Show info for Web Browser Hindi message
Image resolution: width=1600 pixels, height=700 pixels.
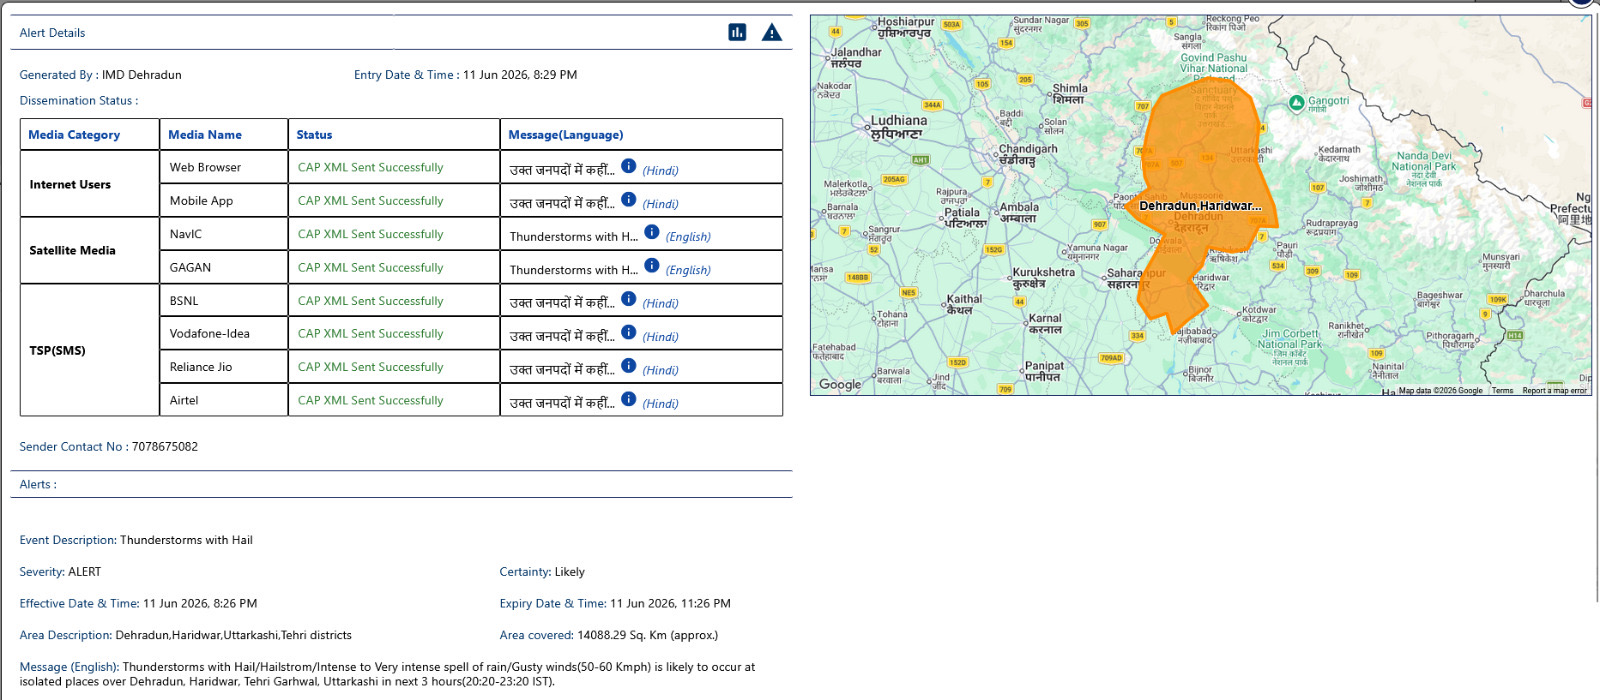628,166
